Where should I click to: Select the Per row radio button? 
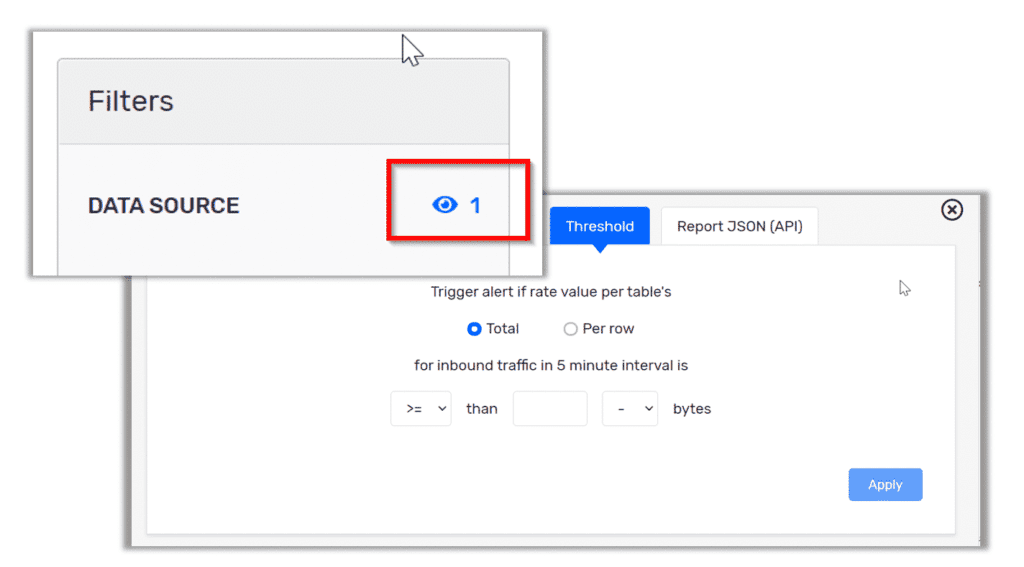point(570,329)
